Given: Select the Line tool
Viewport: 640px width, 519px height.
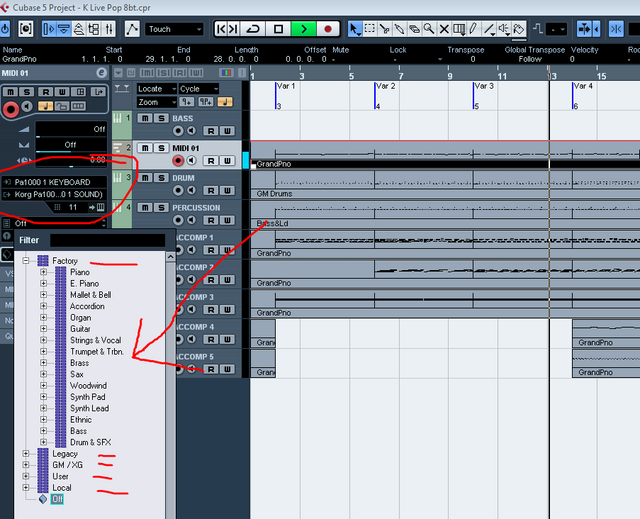Looking at the screenshot, I should tap(489, 29).
